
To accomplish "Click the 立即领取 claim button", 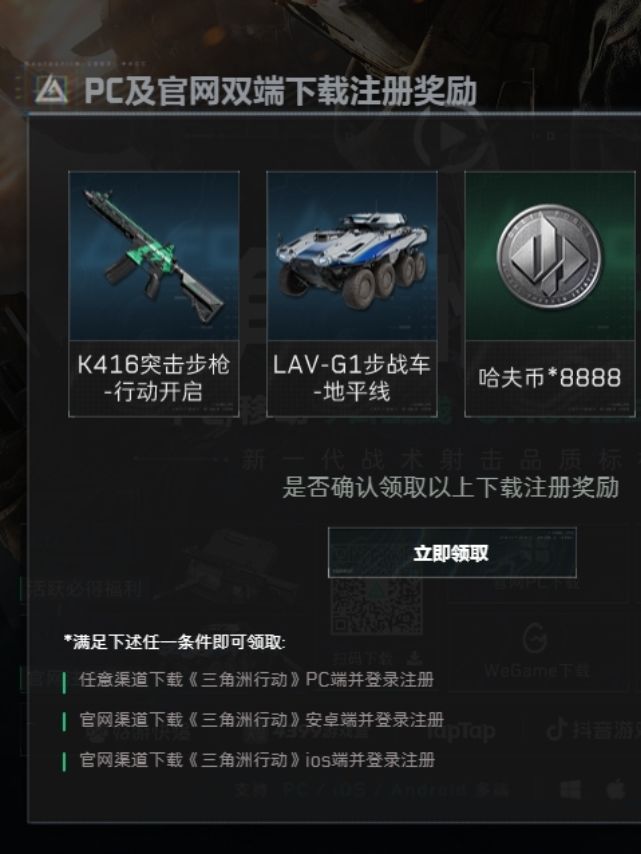I will pyautogui.click(x=452, y=553).
